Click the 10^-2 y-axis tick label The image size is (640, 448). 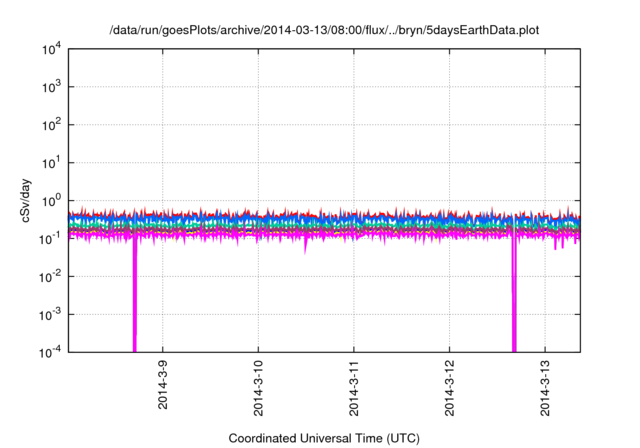click(x=51, y=277)
